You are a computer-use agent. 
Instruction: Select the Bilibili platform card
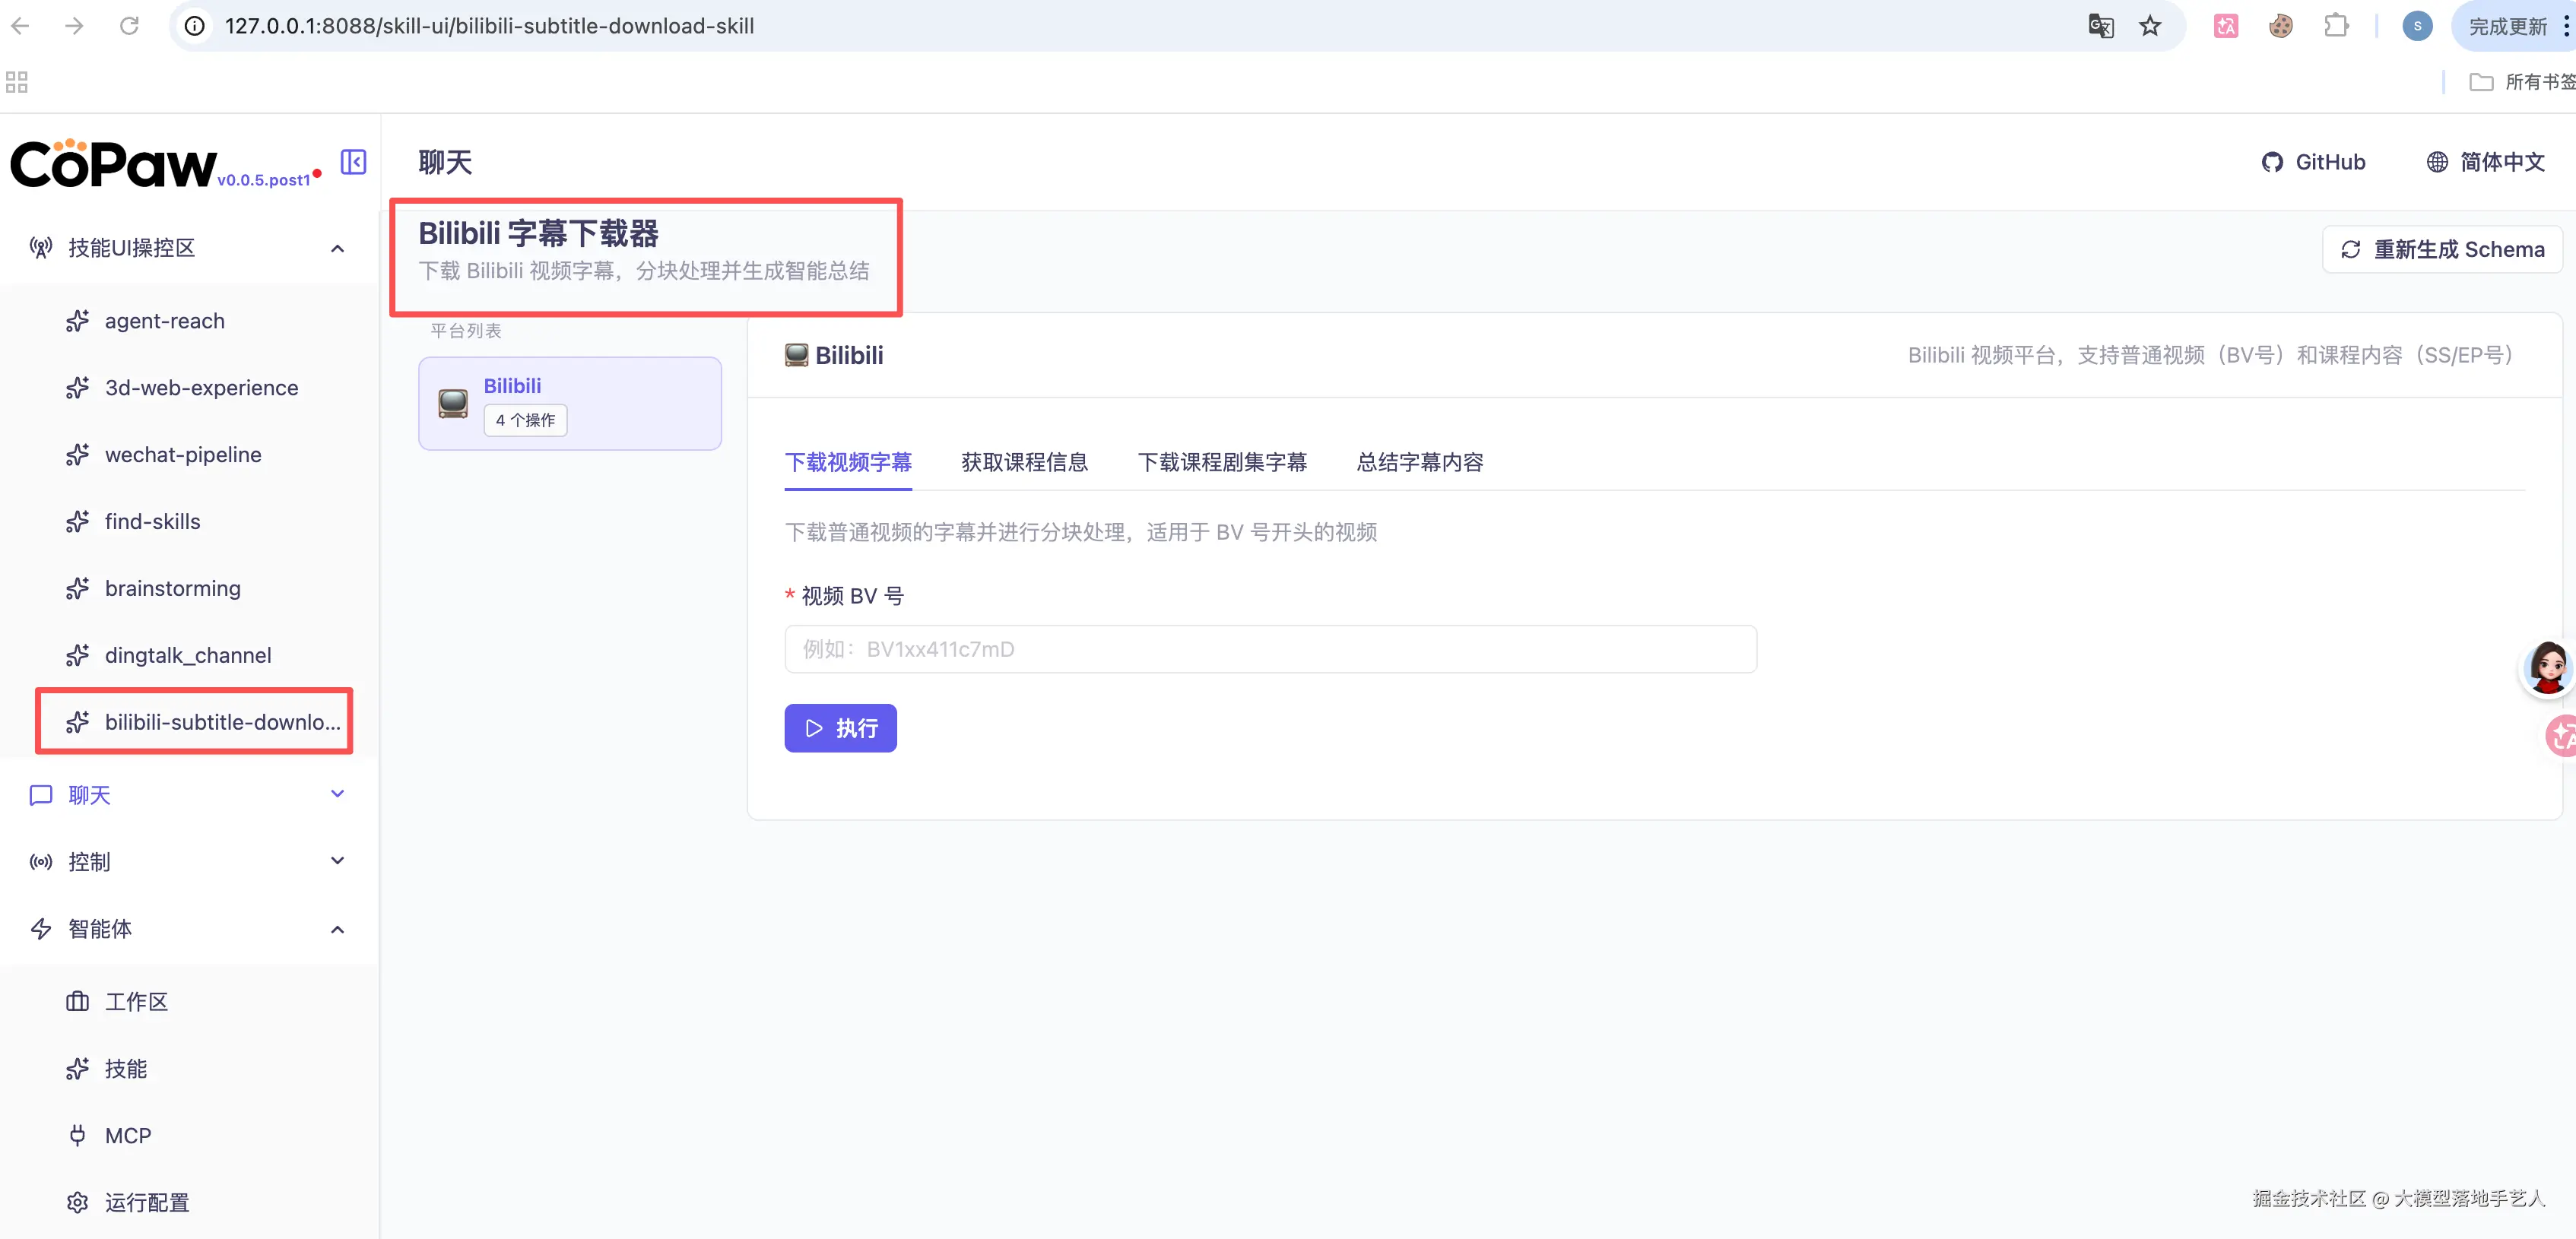tap(569, 403)
